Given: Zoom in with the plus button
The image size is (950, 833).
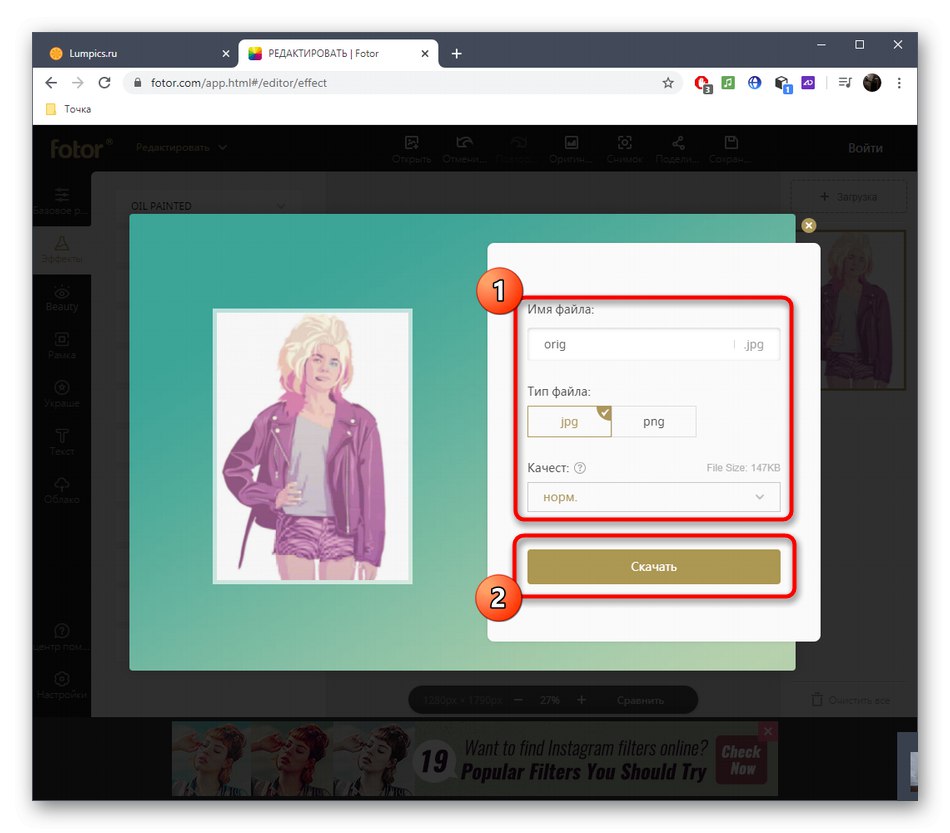Looking at the screenshot, I should (x=581, y=700).
